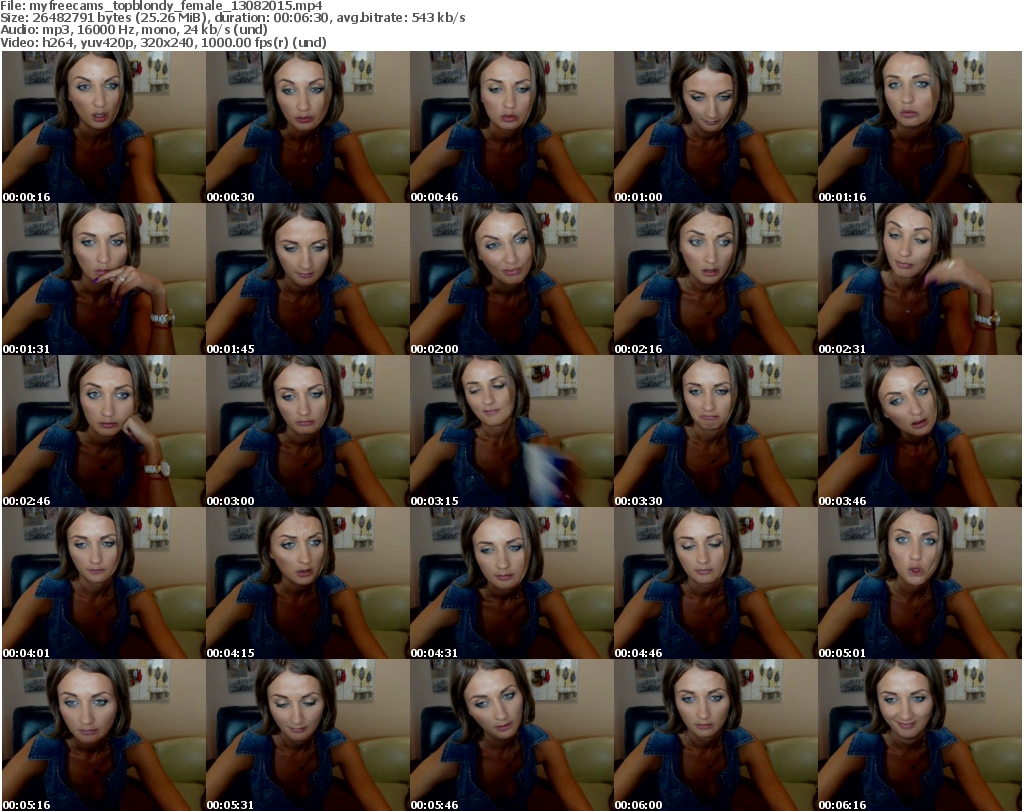Select the thumbnail frame stamped 00:00:30

pyautogui.click(x=308, y=127)
